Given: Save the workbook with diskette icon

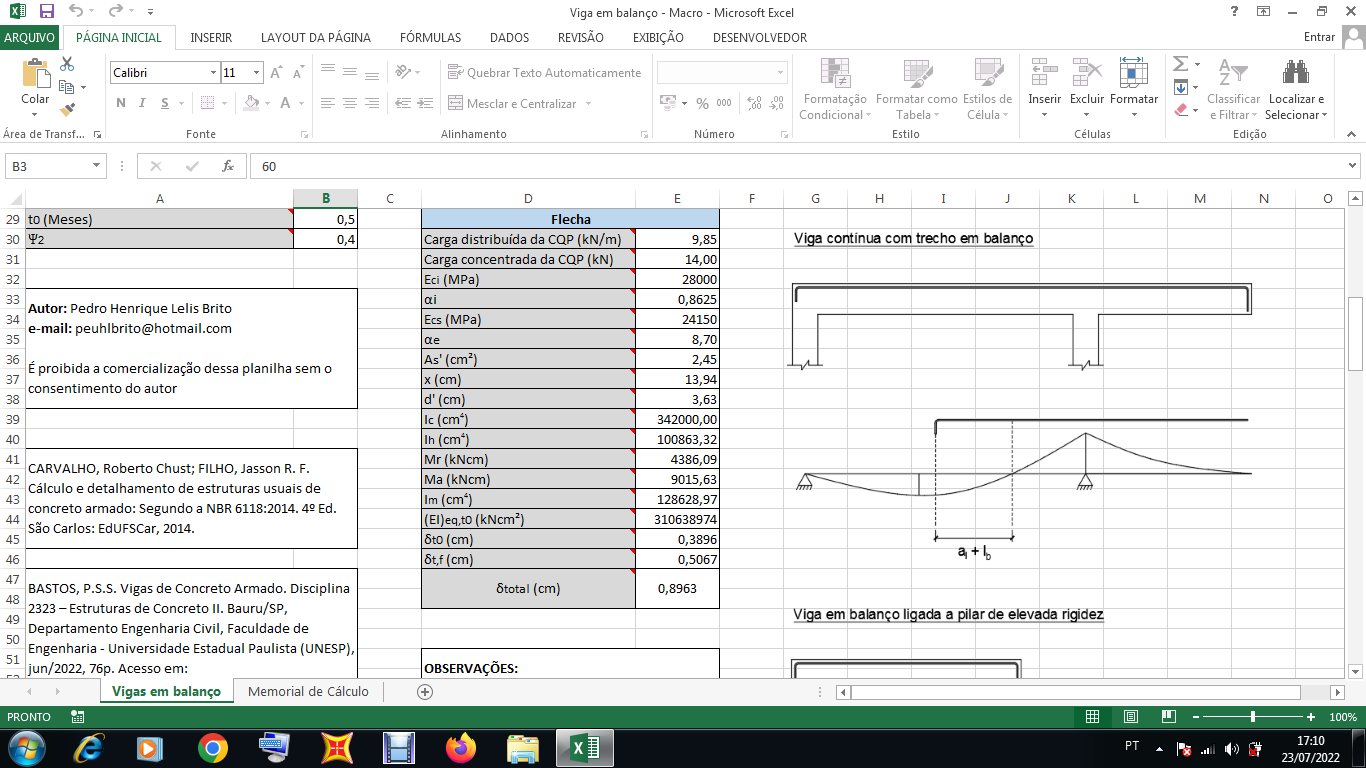Looking at the screenshot, I should click(x=47, y=11).
